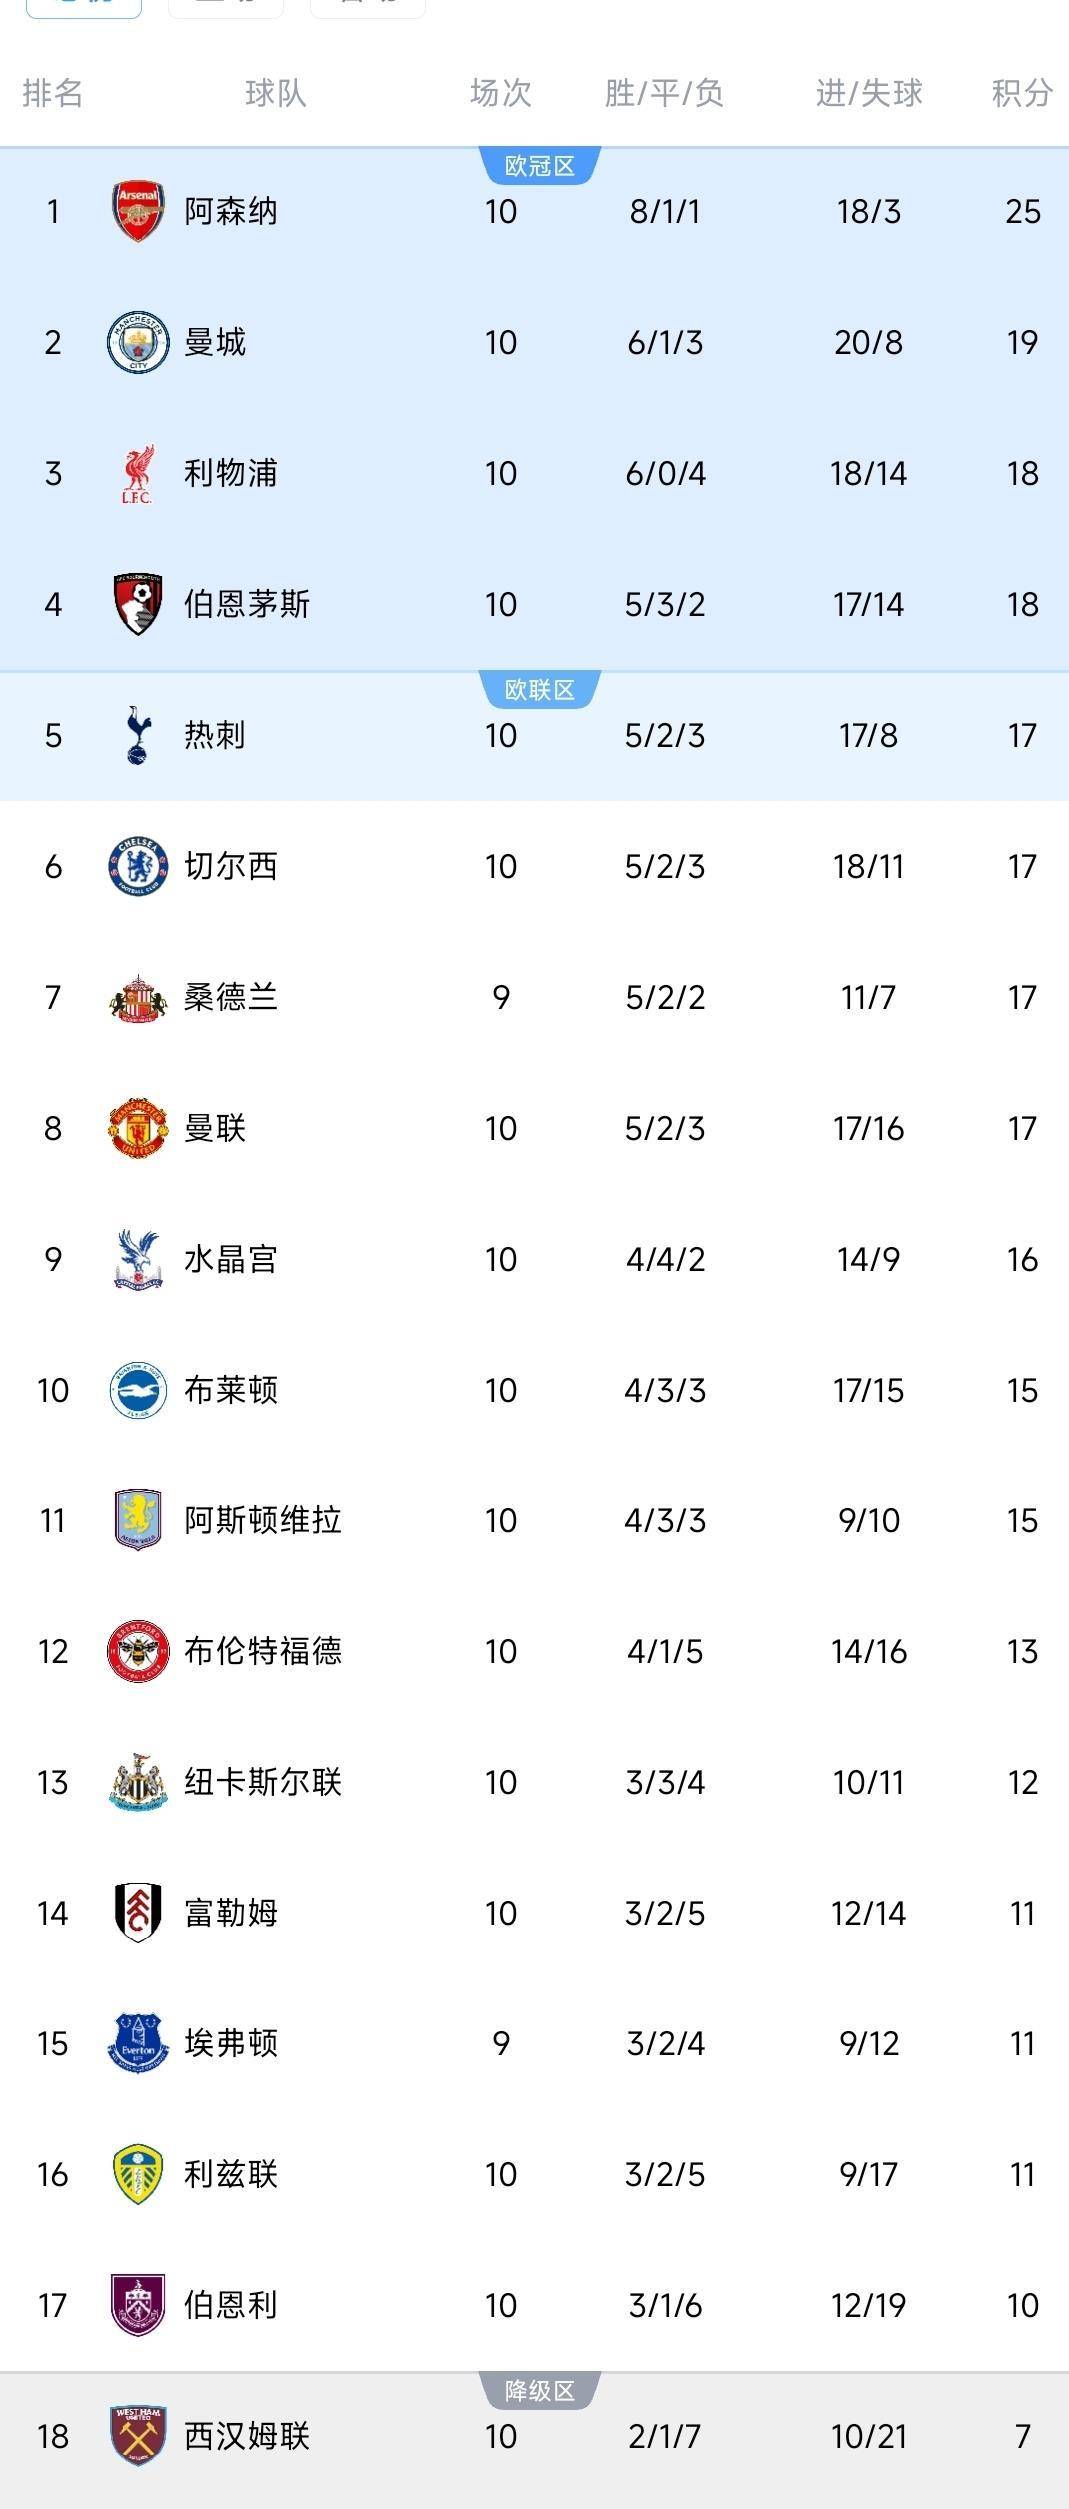Open the Liverpool L.F.C. badge
Image resolution: width=1069 pixels, height=2509 pixels.
click(138, 473)
